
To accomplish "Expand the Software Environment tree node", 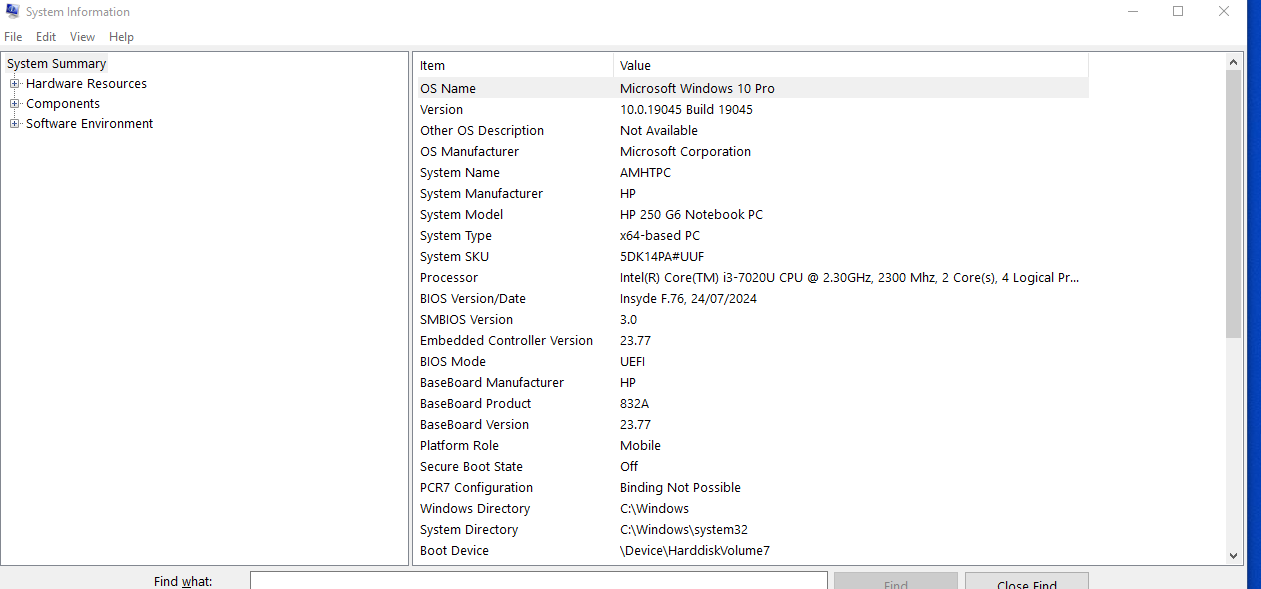I will pos(15,124).
